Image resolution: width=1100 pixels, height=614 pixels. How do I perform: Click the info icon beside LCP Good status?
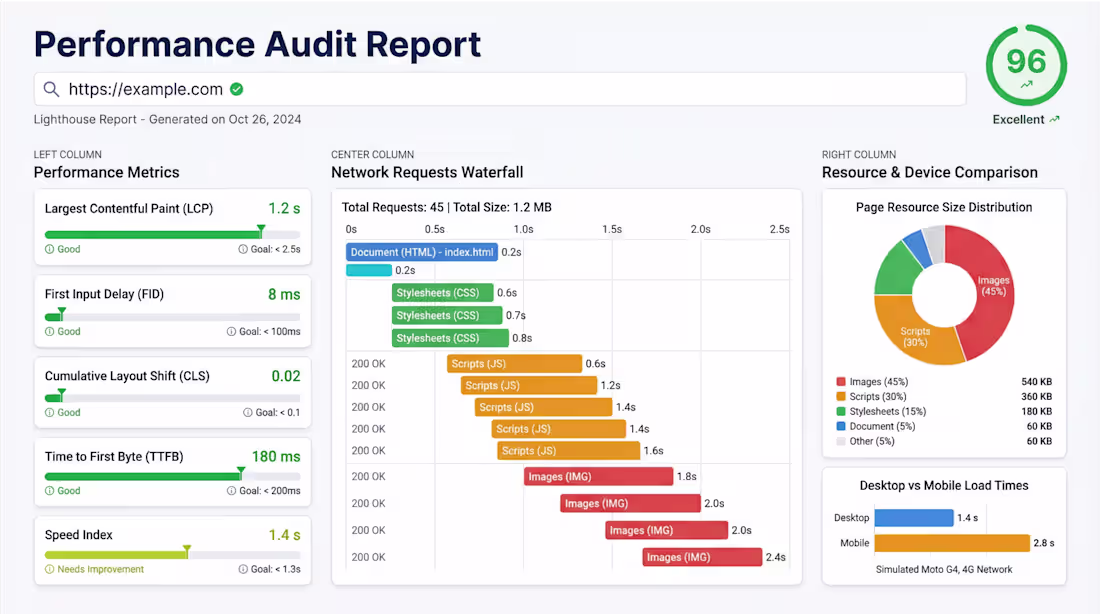(49, 249)
